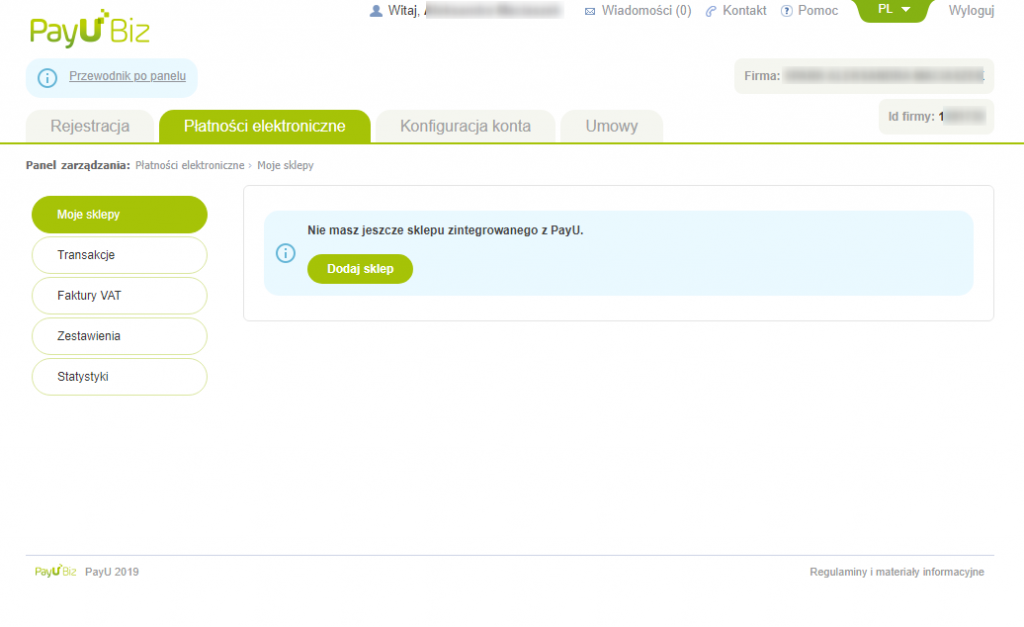This screenshot has width=1024, height=627.
Task: Open the PL language dropdown
Action: [x=893, y=10]
